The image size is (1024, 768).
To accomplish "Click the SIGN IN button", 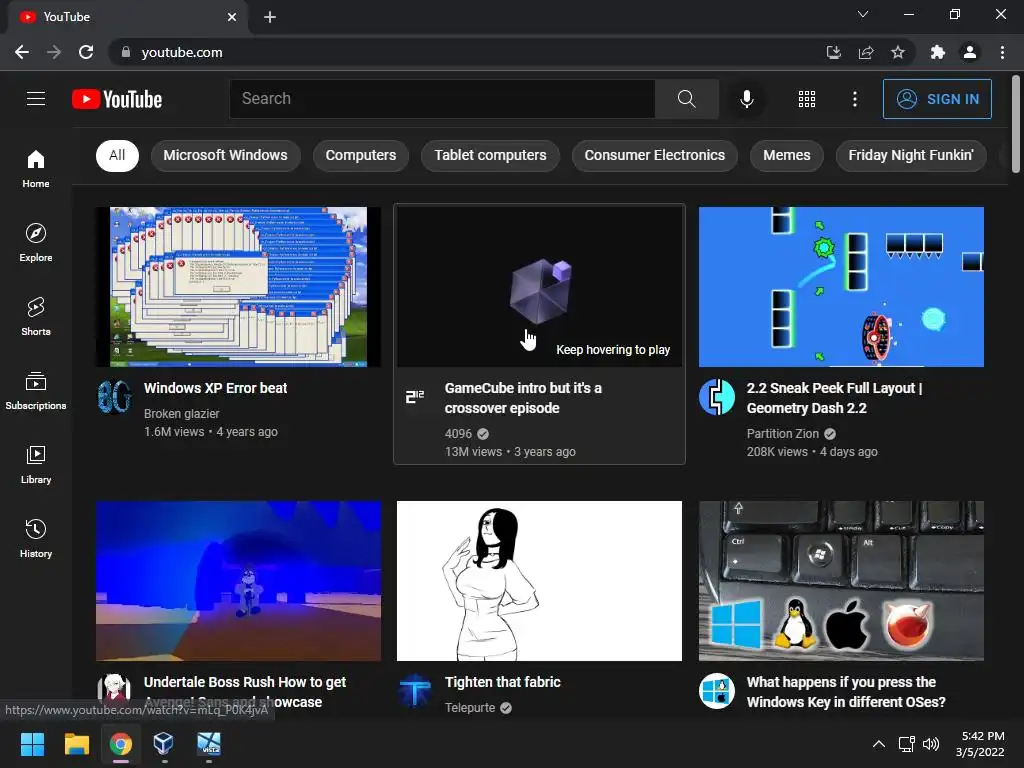I will (x=937, y=99).
